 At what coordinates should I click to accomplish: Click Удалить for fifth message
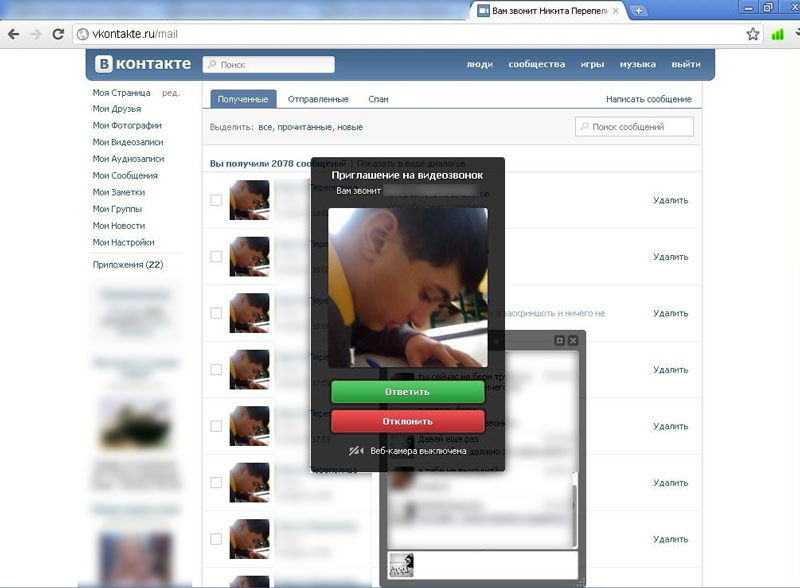670,426
